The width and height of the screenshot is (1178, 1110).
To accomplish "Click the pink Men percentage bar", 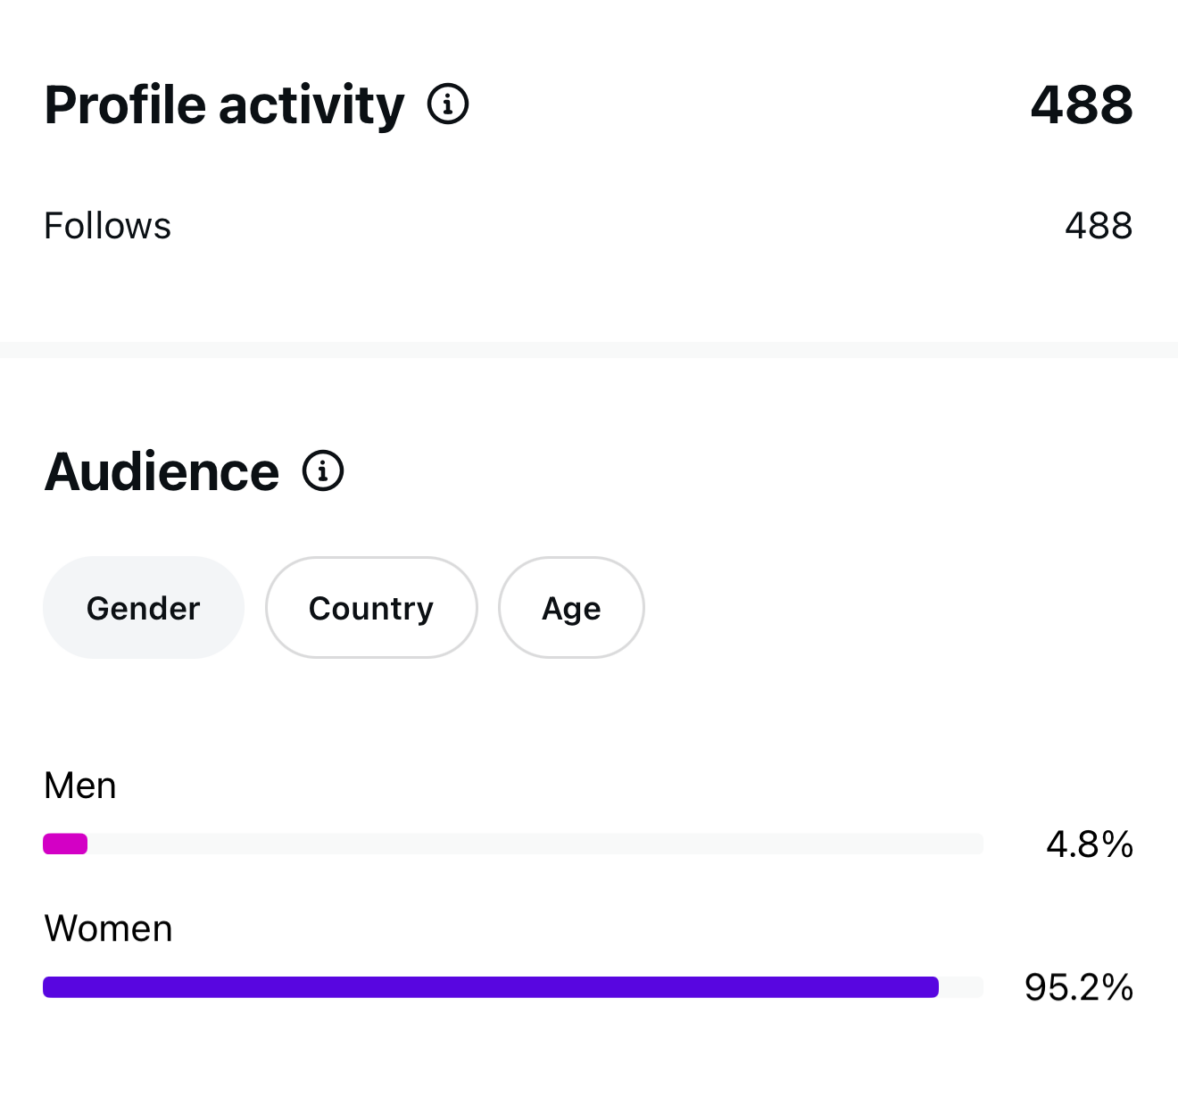I will (x=65, y=844).
